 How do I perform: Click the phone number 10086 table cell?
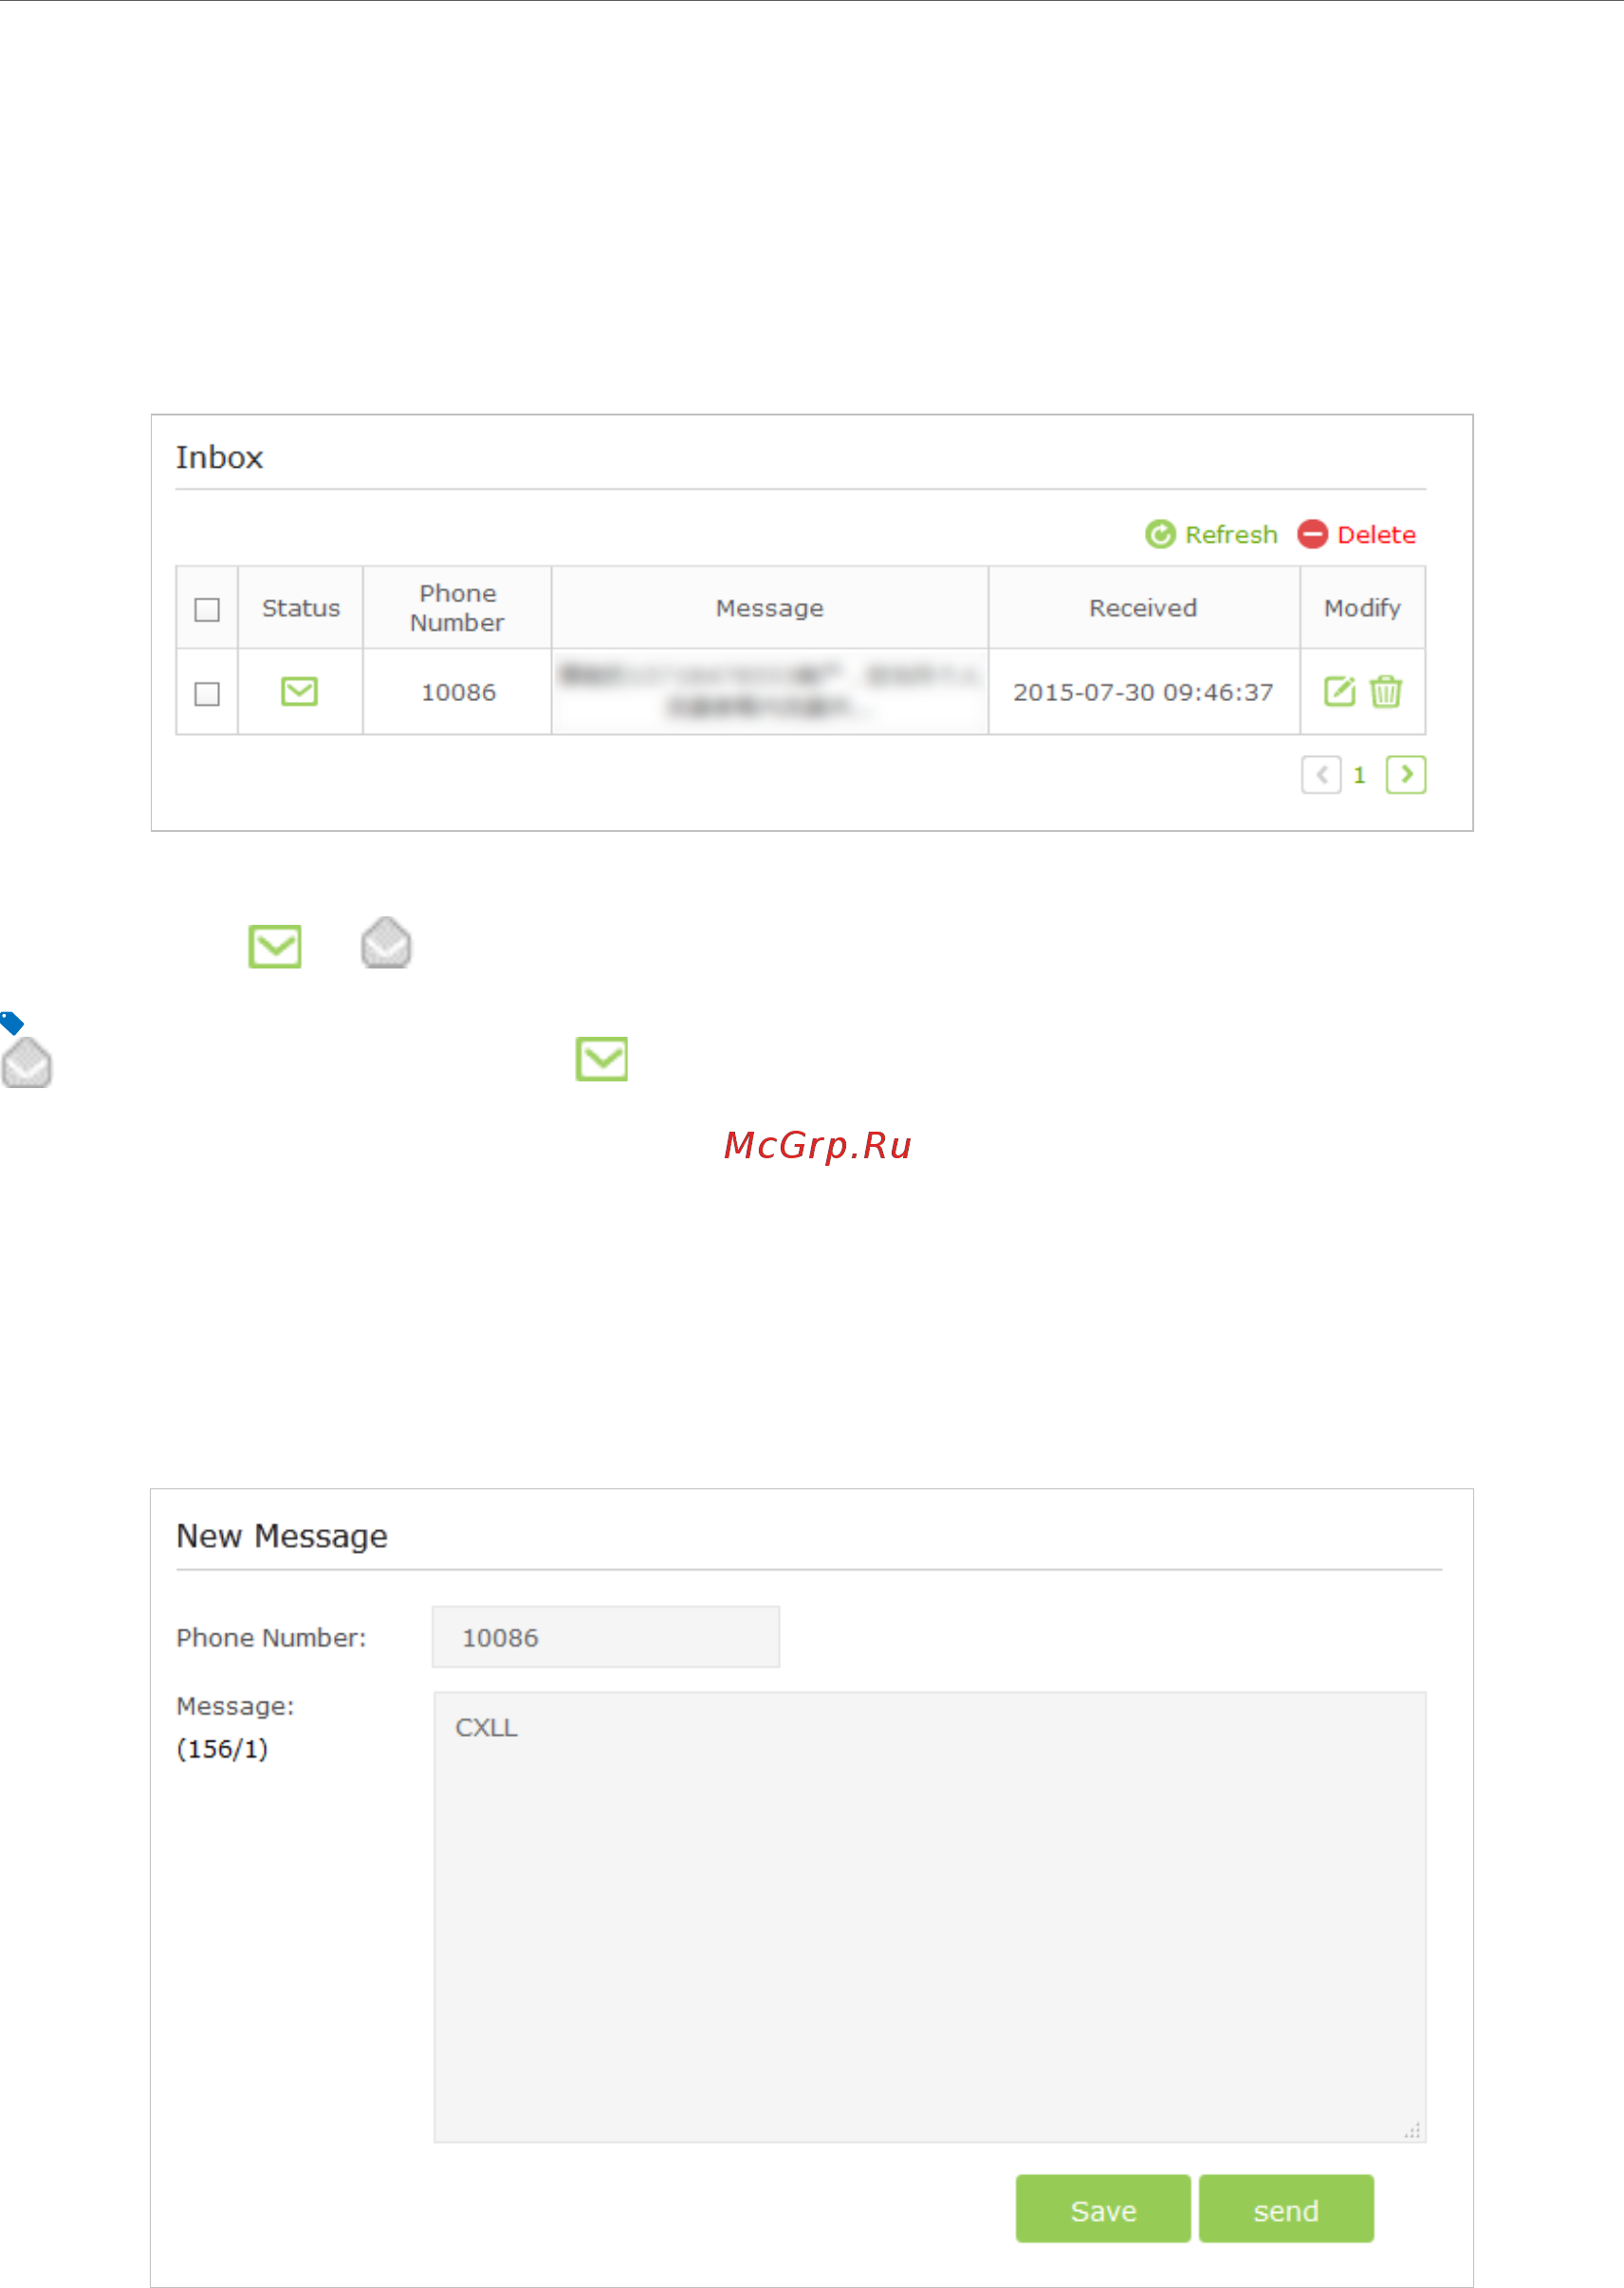coord(458,692)
